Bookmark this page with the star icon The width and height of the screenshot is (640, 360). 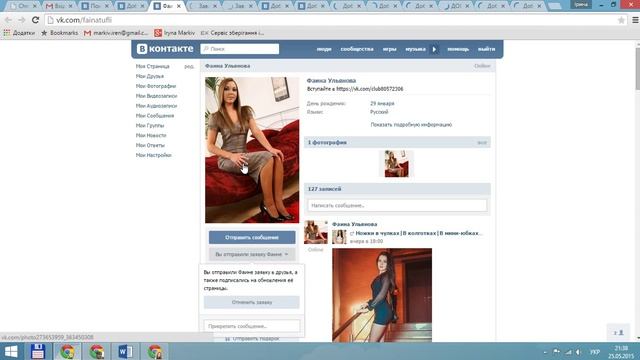[x=621, y=20]
